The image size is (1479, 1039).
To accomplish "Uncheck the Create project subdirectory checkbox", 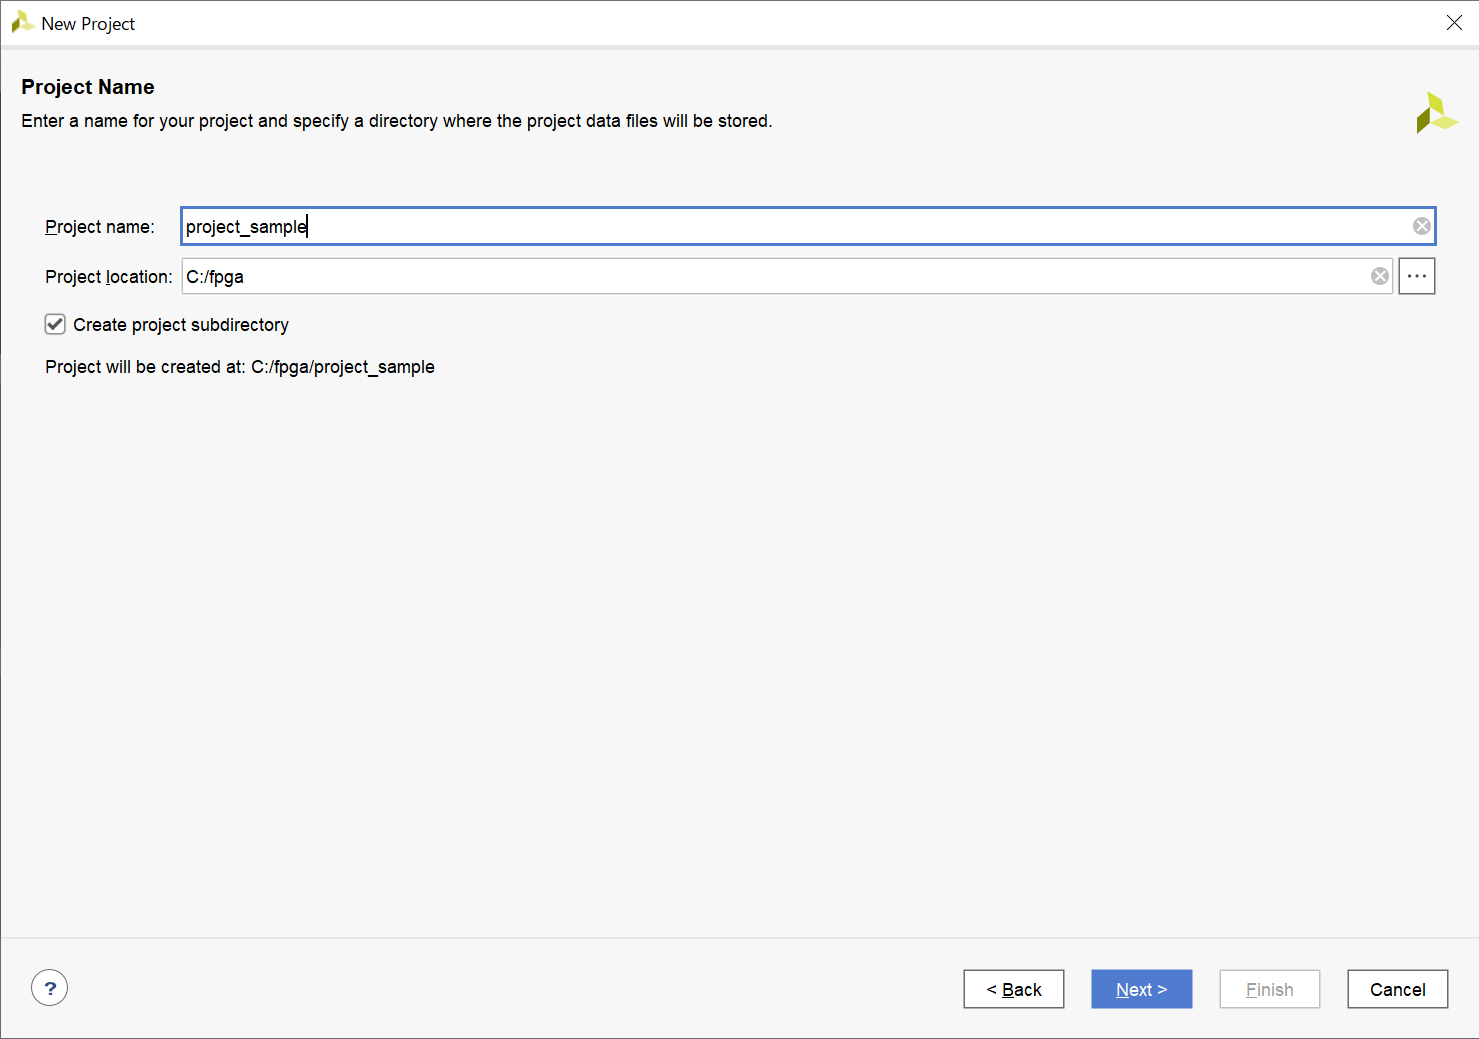I will (55, 324).
